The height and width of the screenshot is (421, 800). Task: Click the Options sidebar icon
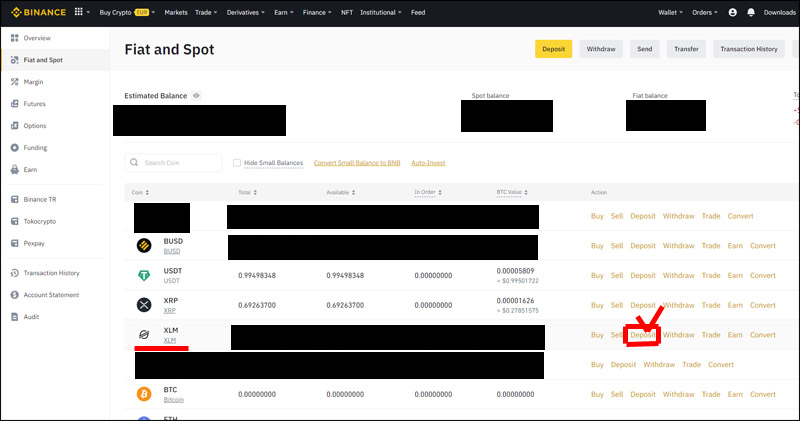14,126
